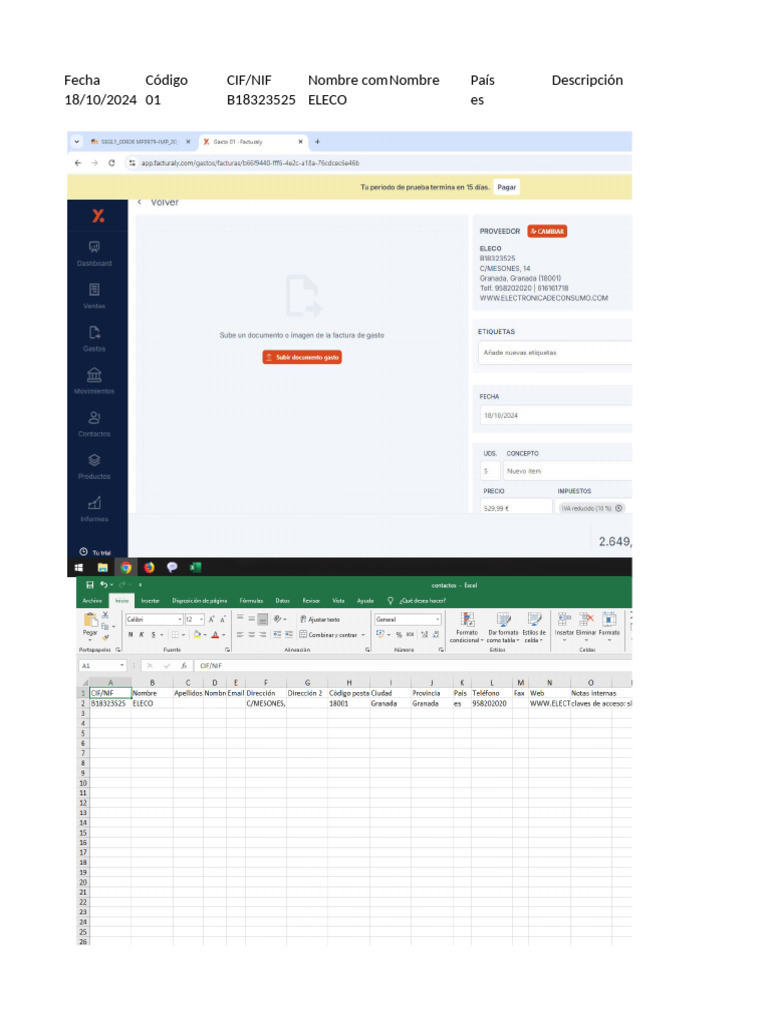Open Firefox from taskbar

coord(149,568)
